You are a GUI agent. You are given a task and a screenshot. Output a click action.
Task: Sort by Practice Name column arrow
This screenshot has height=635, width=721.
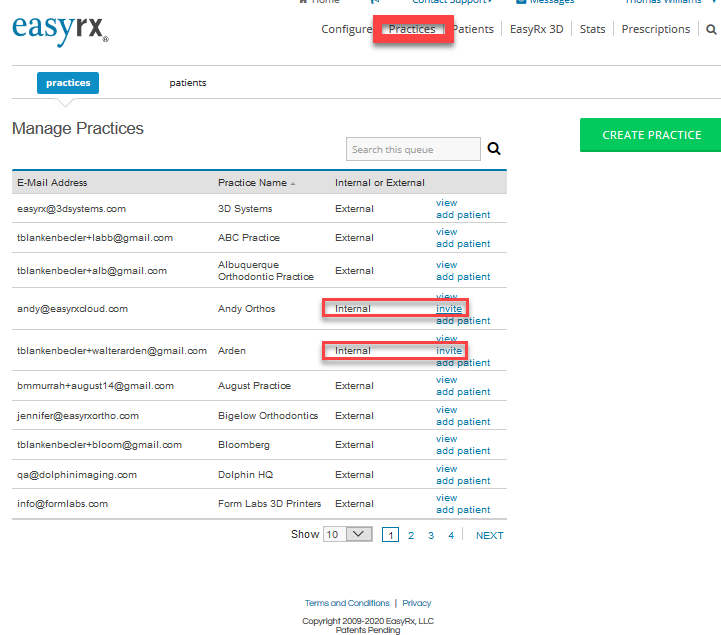tap(293, 183)
